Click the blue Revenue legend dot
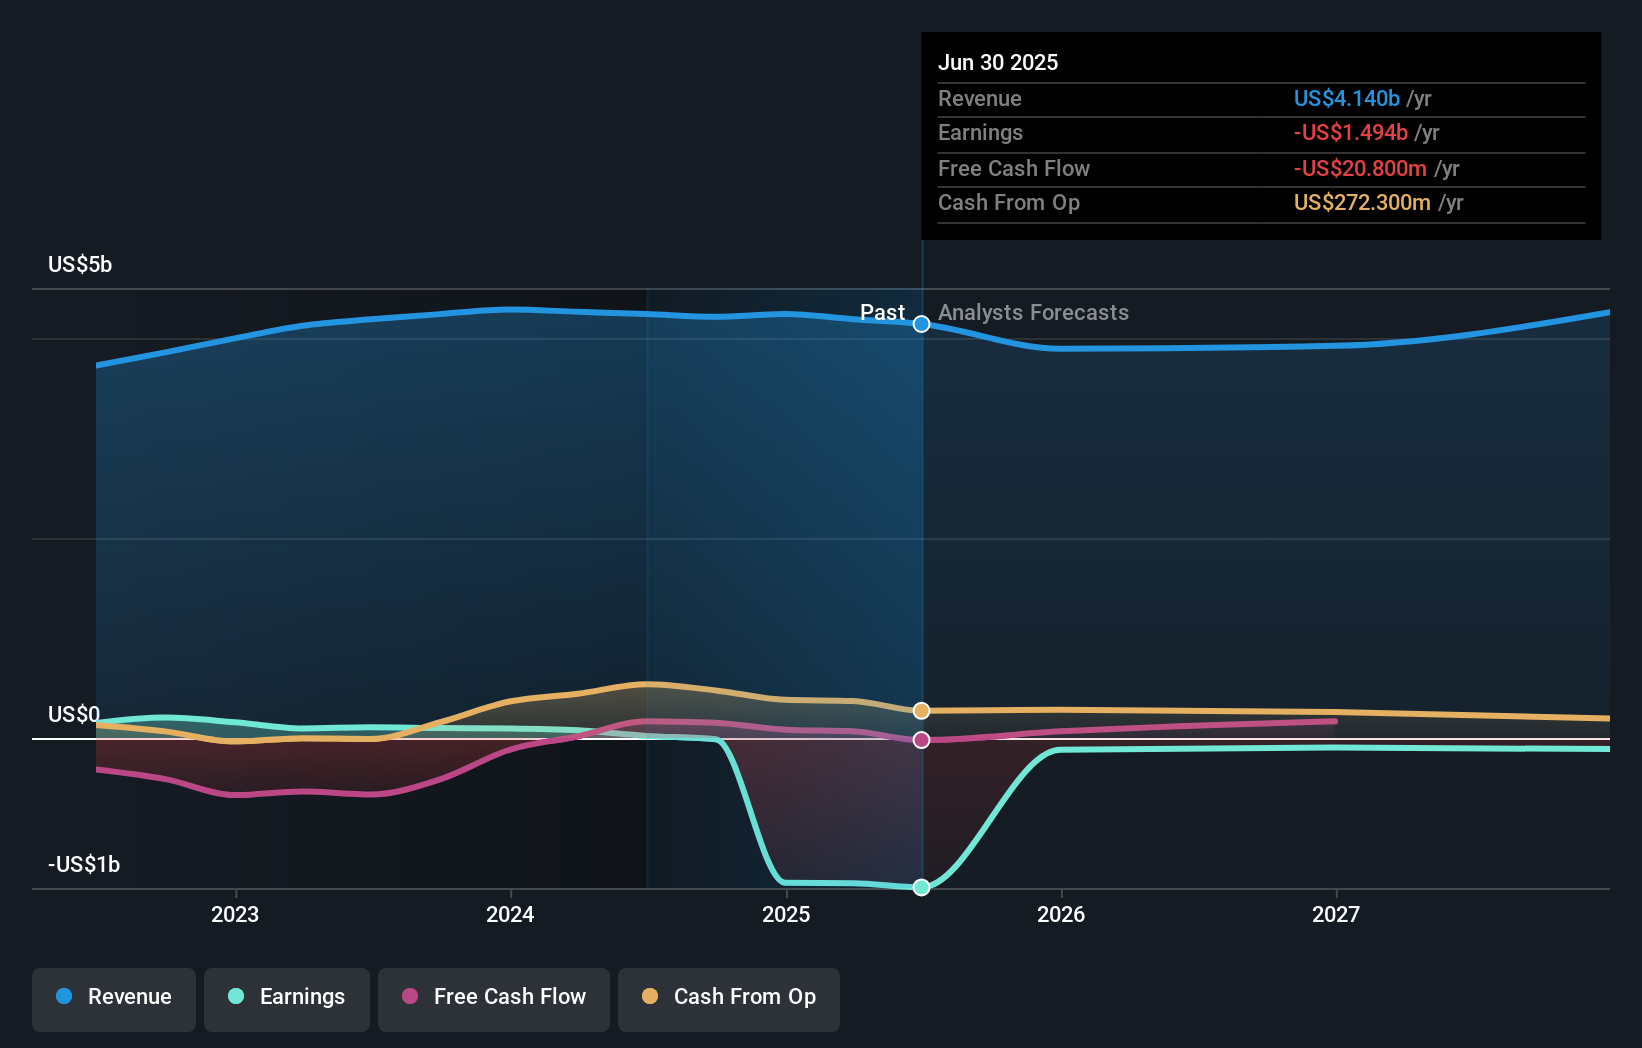The height and width of the screenshot is (1048, 1642). point(64,996)
